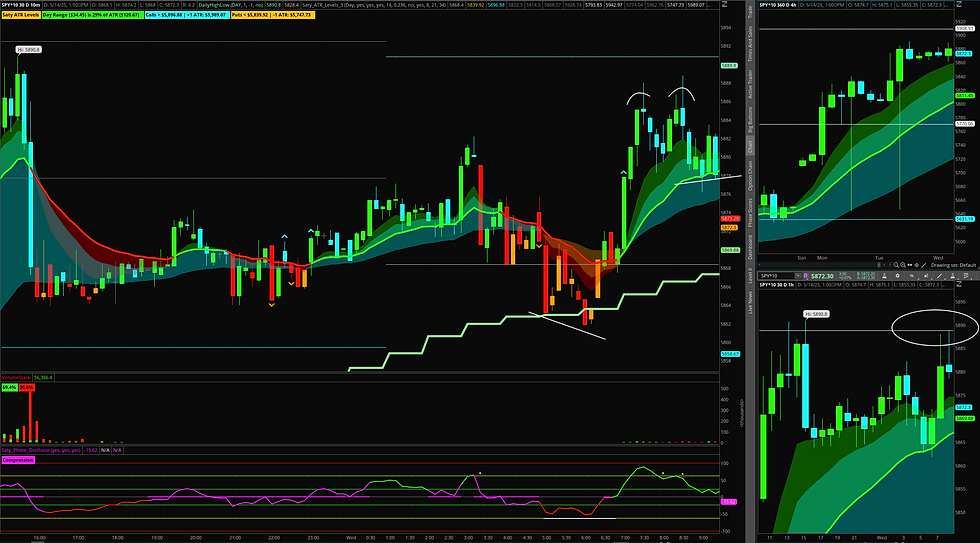The width and height of the screenshot is (980, 543).
Task: Click the Saty_Phase_Oscillator study title
Action: 41,450
